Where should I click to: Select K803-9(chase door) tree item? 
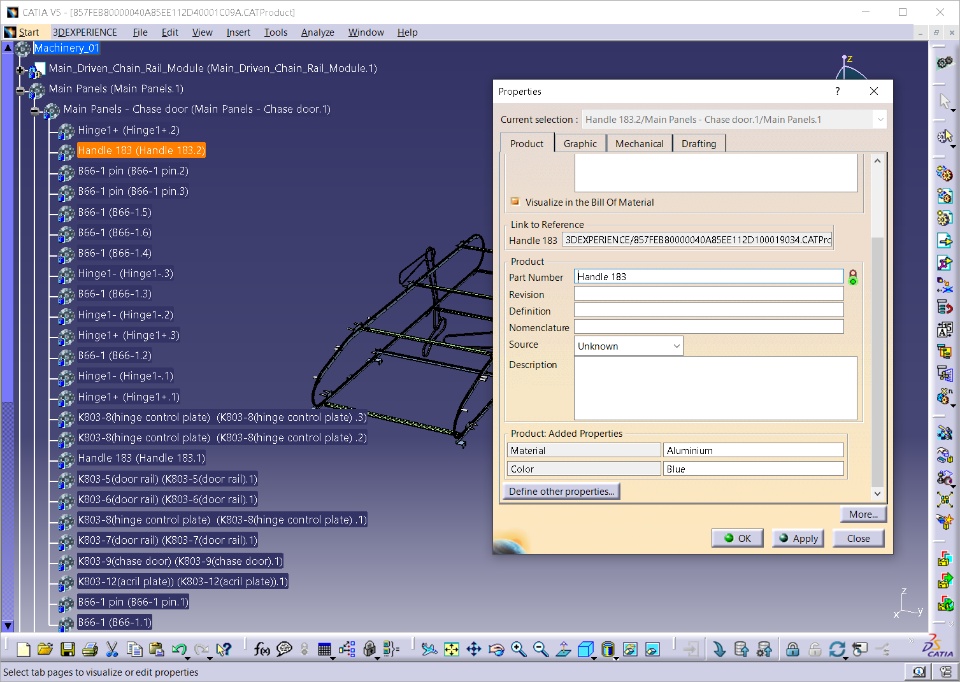pos(179,561)
